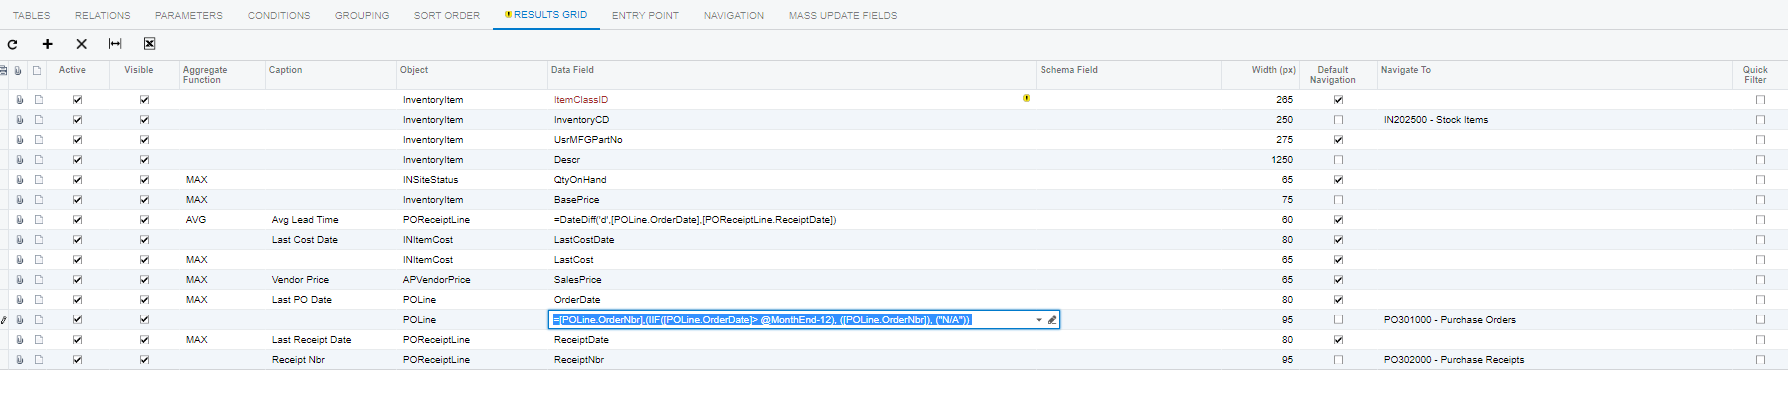Open formula editor pencil icon in Data Field
Screen dimensions: 1788x412
point(1051,320)
